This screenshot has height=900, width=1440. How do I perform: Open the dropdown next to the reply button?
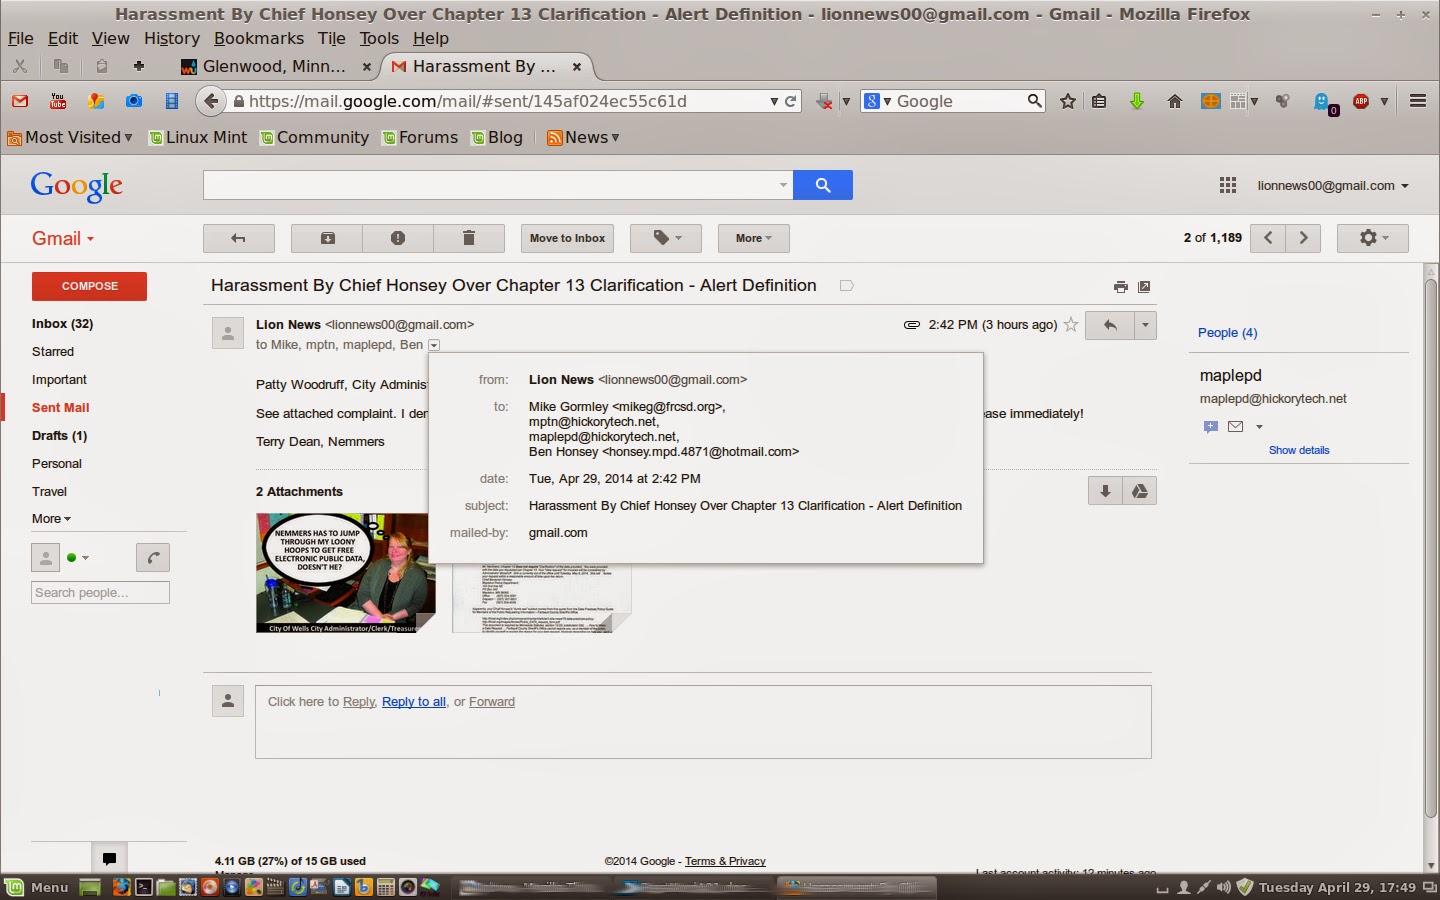pyautogui.click(x=1145, y=325)
